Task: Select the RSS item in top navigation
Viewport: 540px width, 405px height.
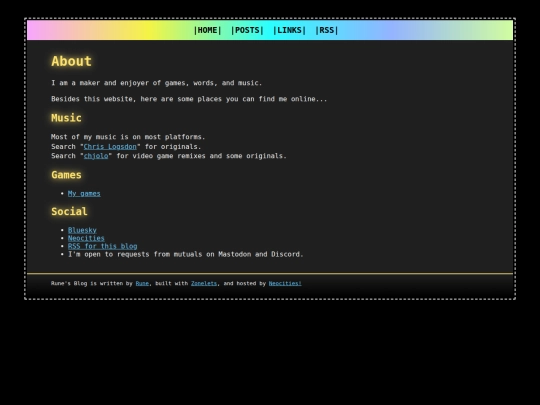Action: pos(326,30)
